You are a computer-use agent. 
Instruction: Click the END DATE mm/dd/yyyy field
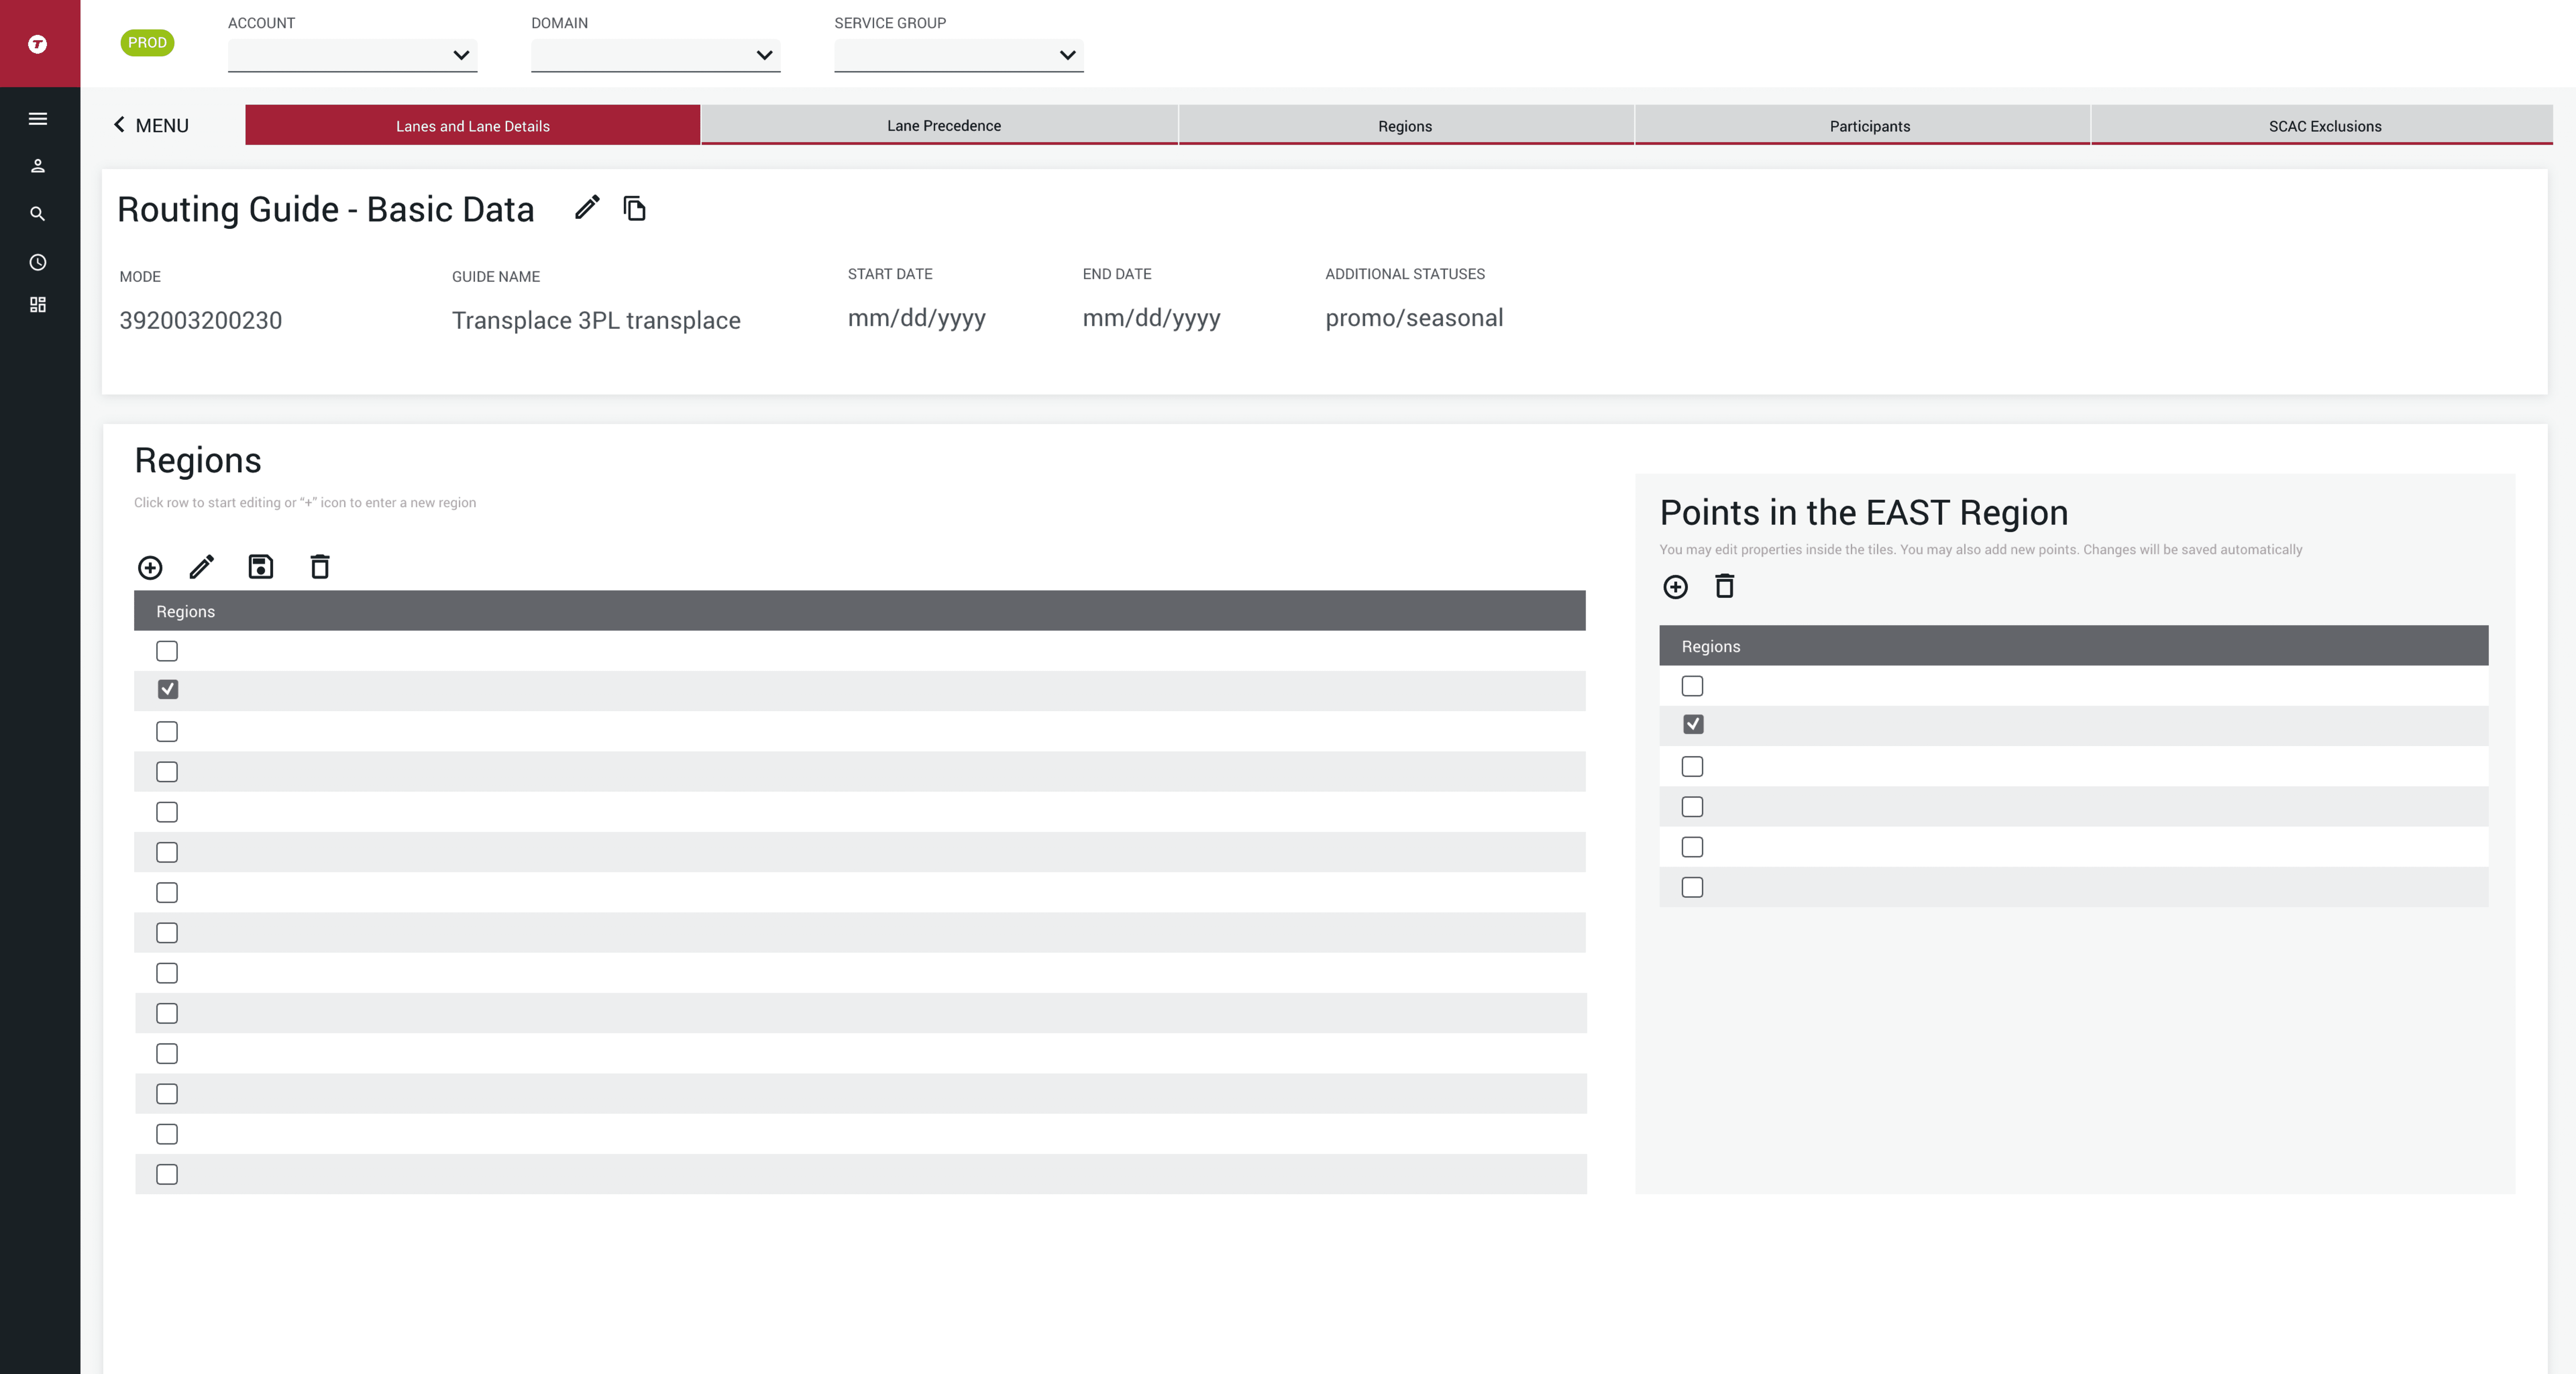1152,318
